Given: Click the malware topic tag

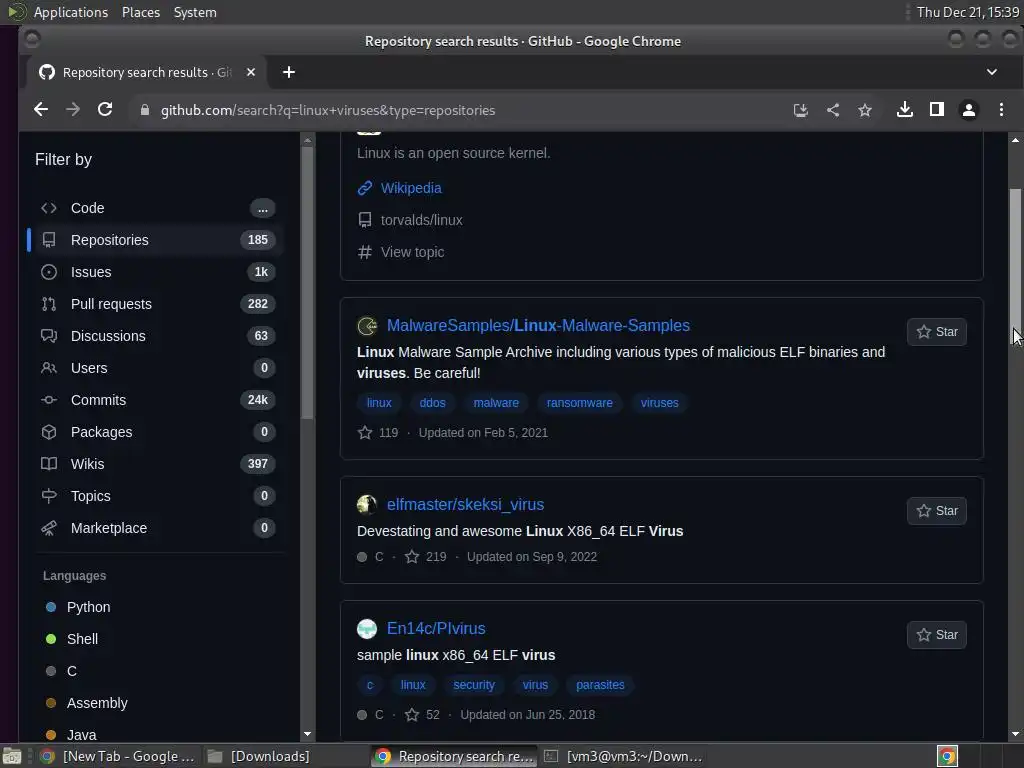Looking at the screenshot, I should click(x=496, y=403).
